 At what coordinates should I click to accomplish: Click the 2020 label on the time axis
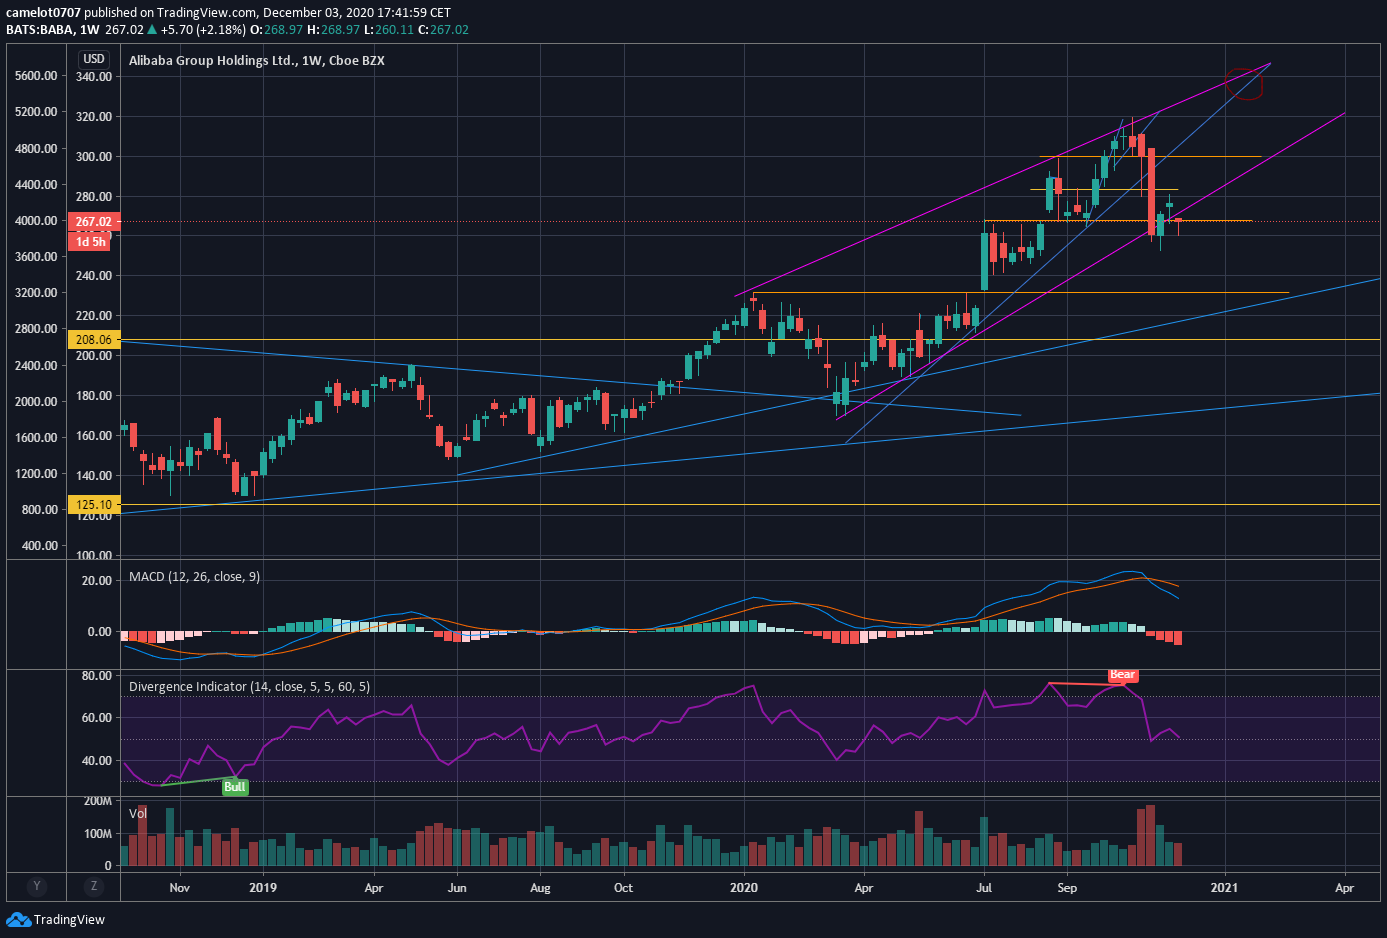743,888
